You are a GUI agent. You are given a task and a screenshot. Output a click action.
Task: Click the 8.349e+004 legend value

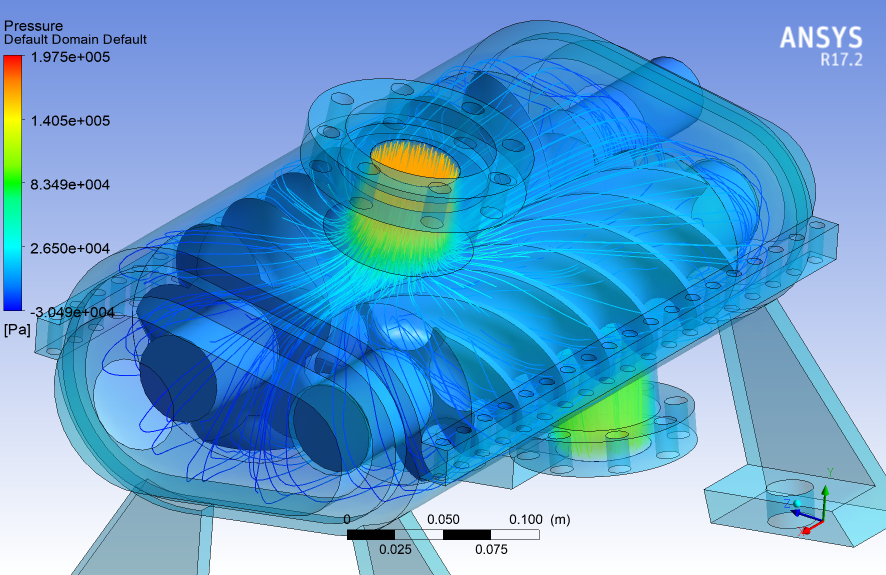70,185
